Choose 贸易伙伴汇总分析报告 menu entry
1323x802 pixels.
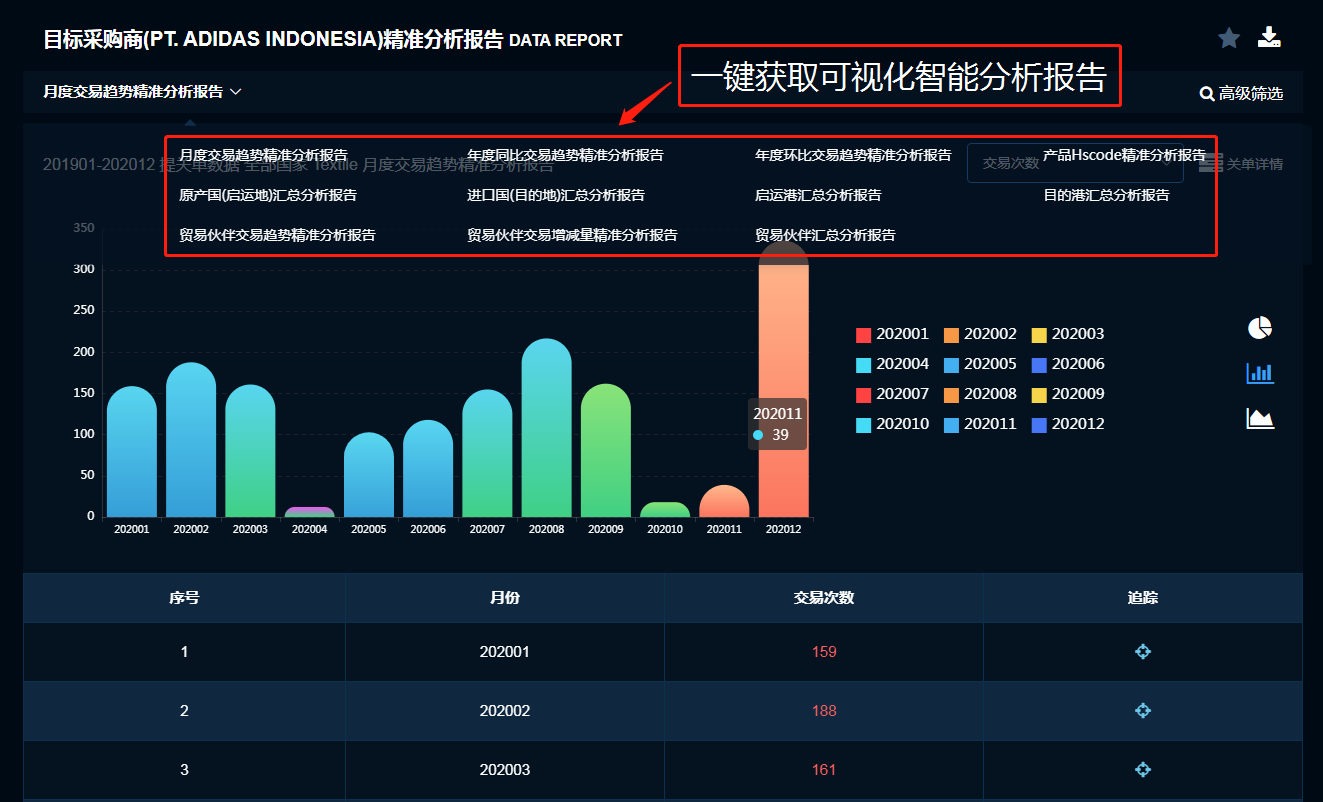[825, 235]
